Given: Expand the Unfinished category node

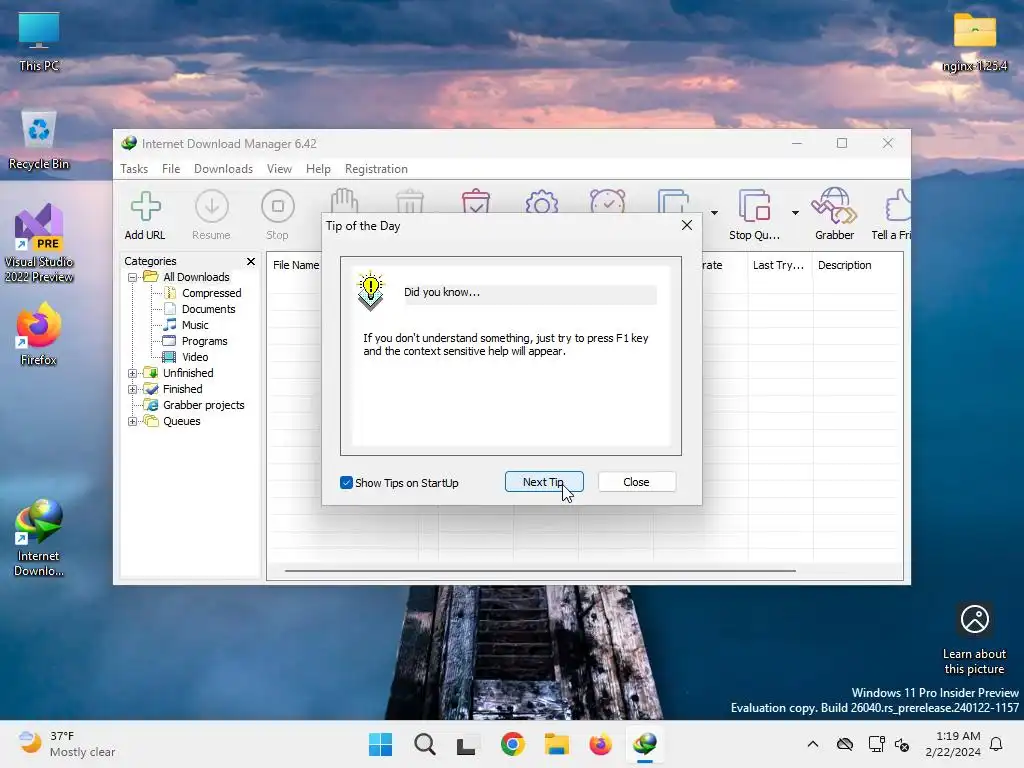Looking at the screenshot, I should [x=133, y=374].
